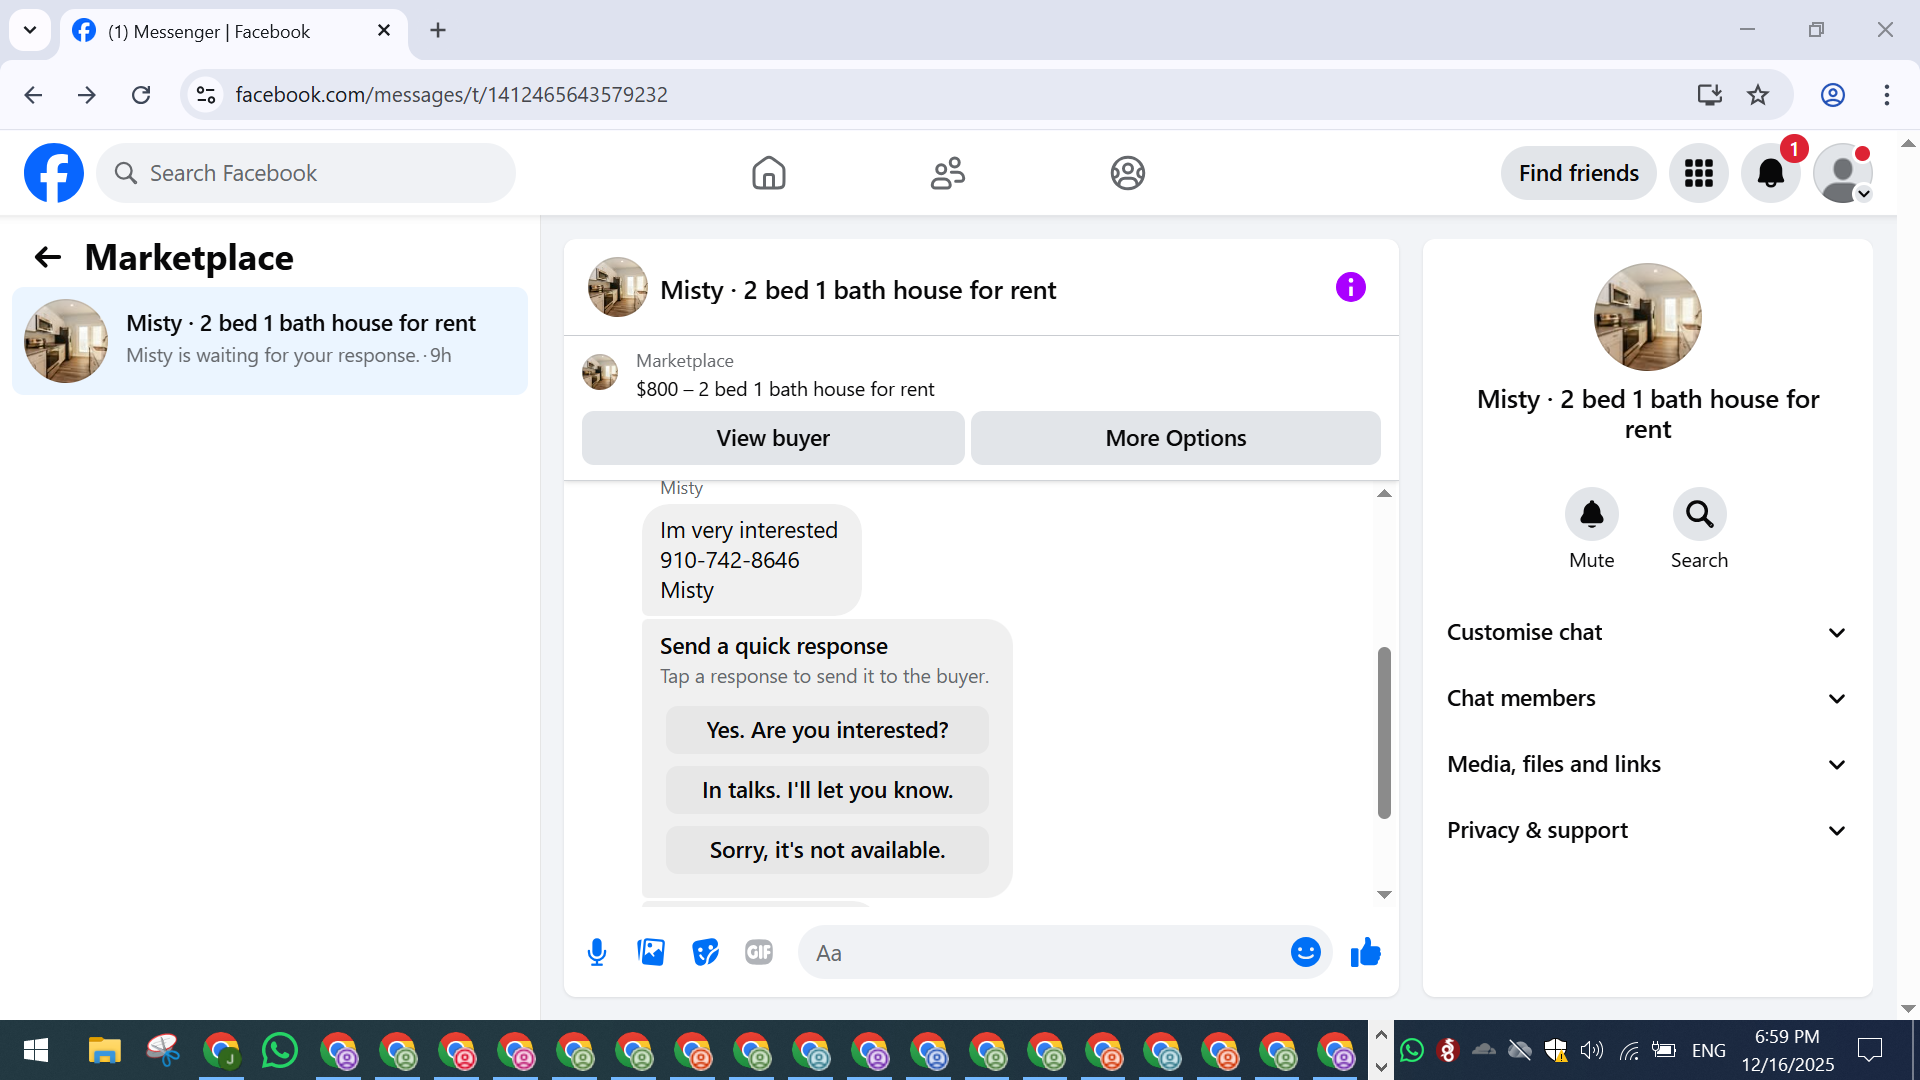Image resolution: width=1920 pixels, height=1080 pixels.
Task: Click the View buyer button
Action: pyautogui.click(x=773, y=438)
